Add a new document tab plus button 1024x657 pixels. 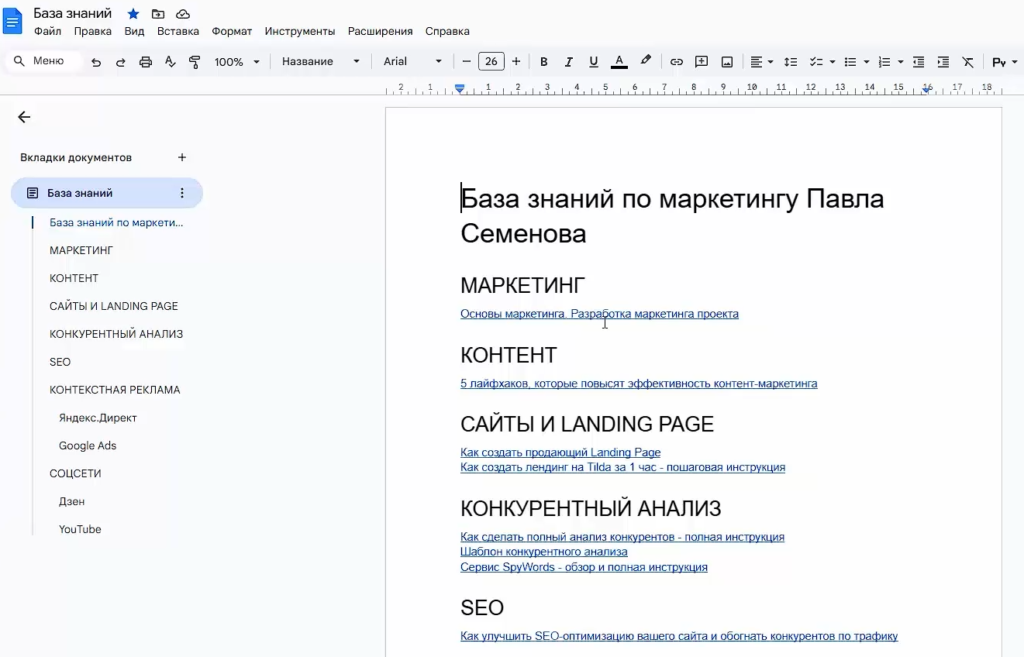[x=182, y=157]
